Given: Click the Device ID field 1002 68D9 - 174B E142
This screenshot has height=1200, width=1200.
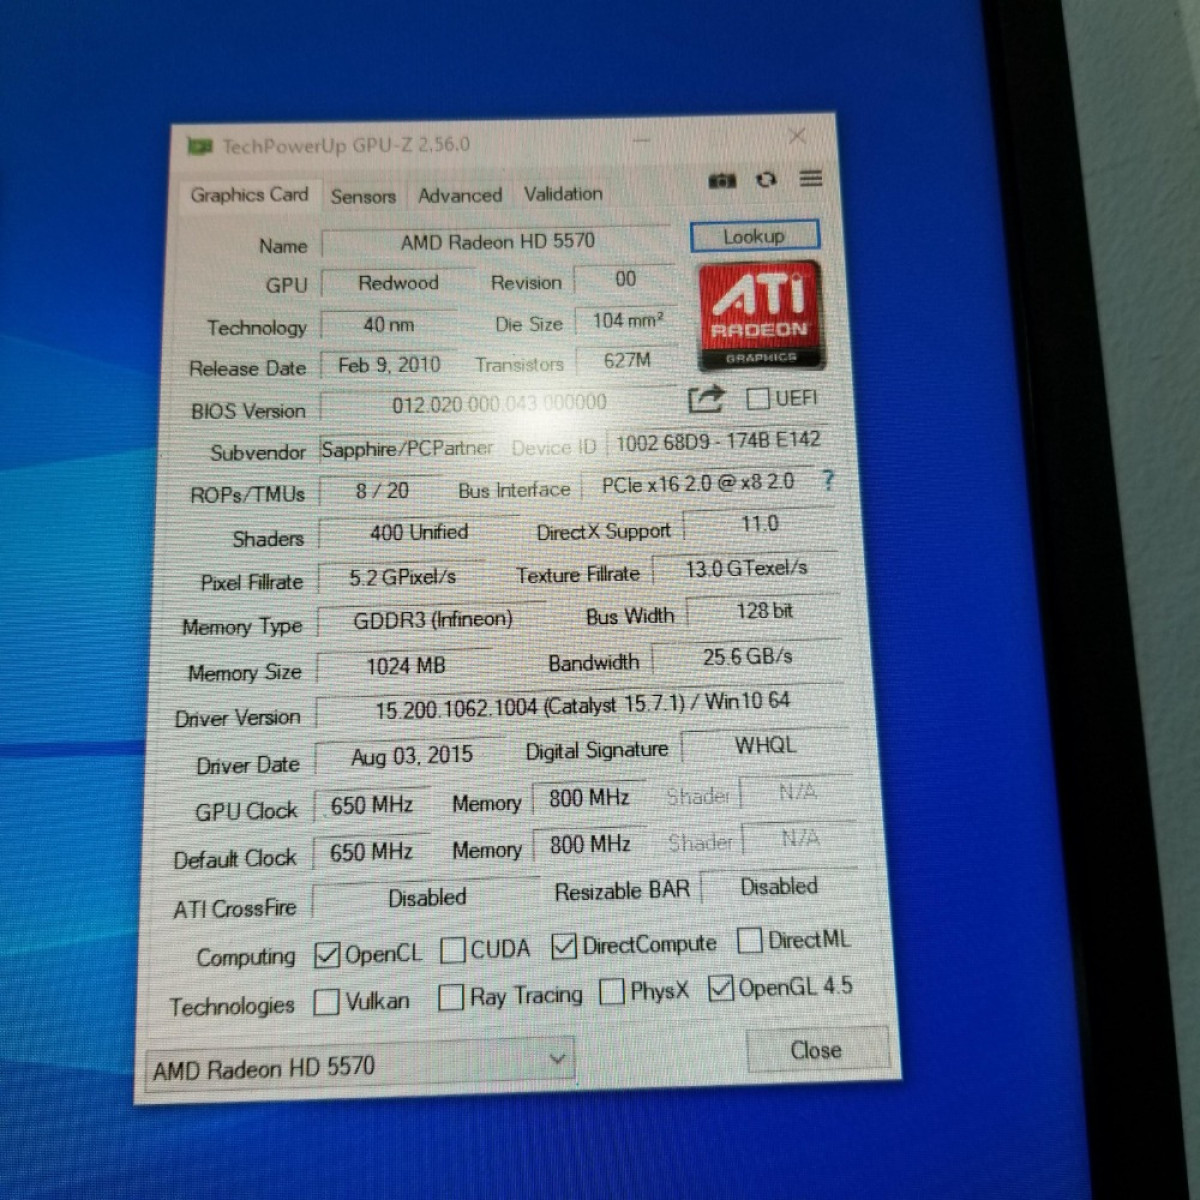Looking at the screenshot, I should coord(718,441).
